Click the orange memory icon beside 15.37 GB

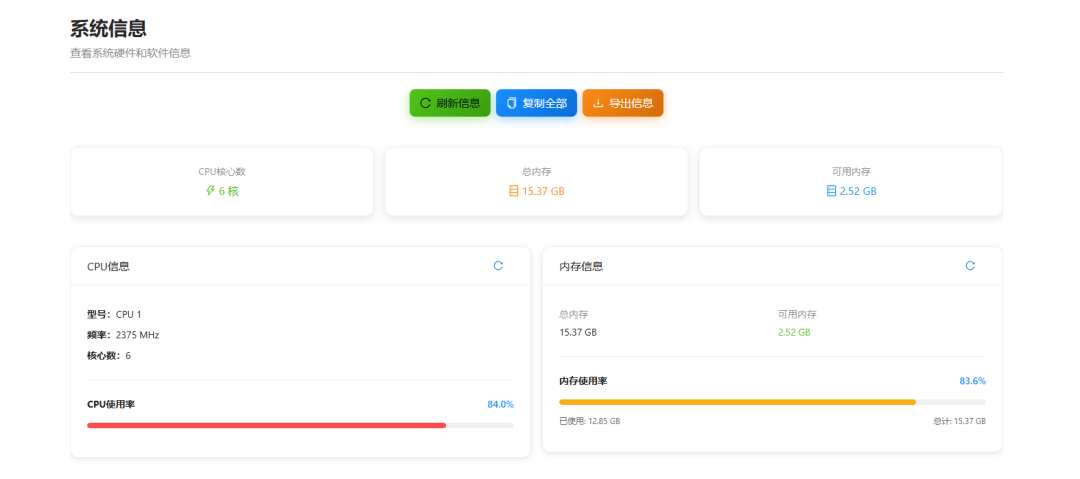pos(513,191)
